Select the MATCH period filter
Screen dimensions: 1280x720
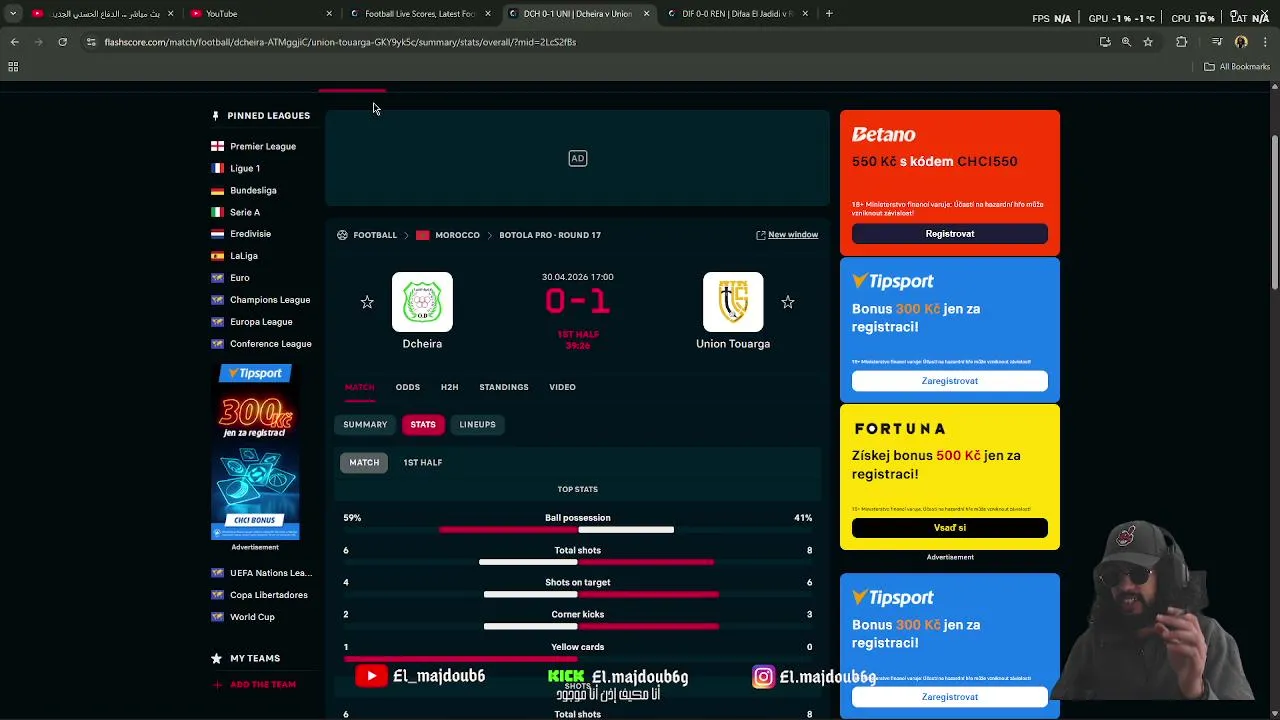(x=364, y=463)
